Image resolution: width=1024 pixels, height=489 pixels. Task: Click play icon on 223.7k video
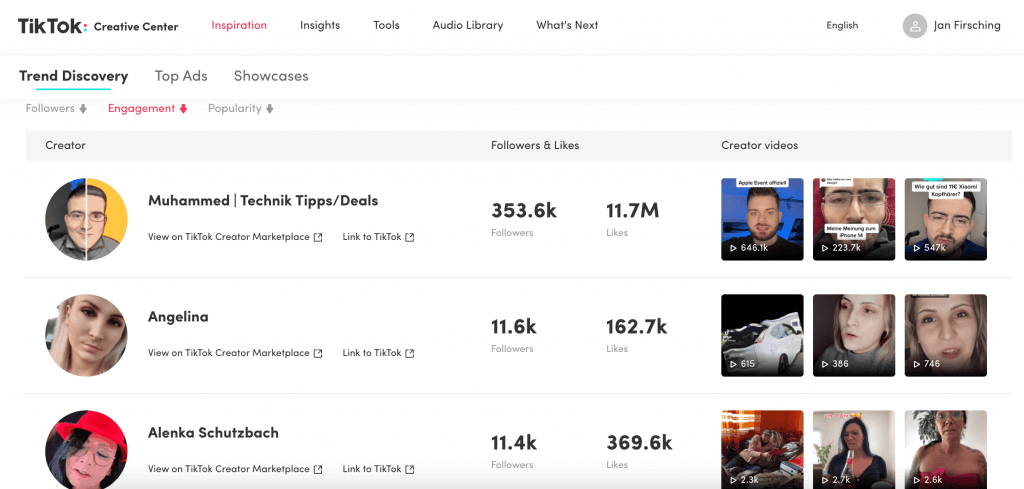(825, 248)
